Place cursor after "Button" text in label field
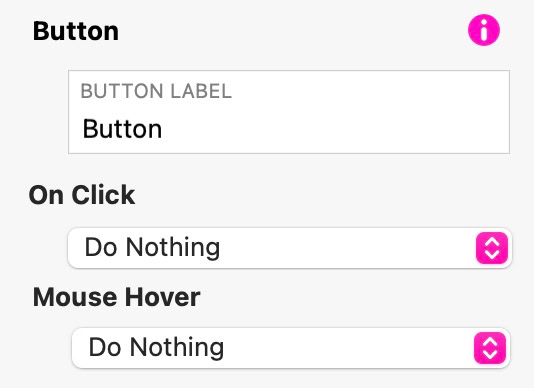This screenshot has height=388, width=534. [x=163, y=129]
